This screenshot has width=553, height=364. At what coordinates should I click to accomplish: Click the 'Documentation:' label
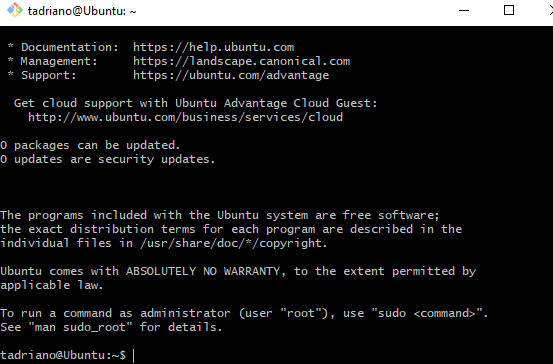coord(69,47)
